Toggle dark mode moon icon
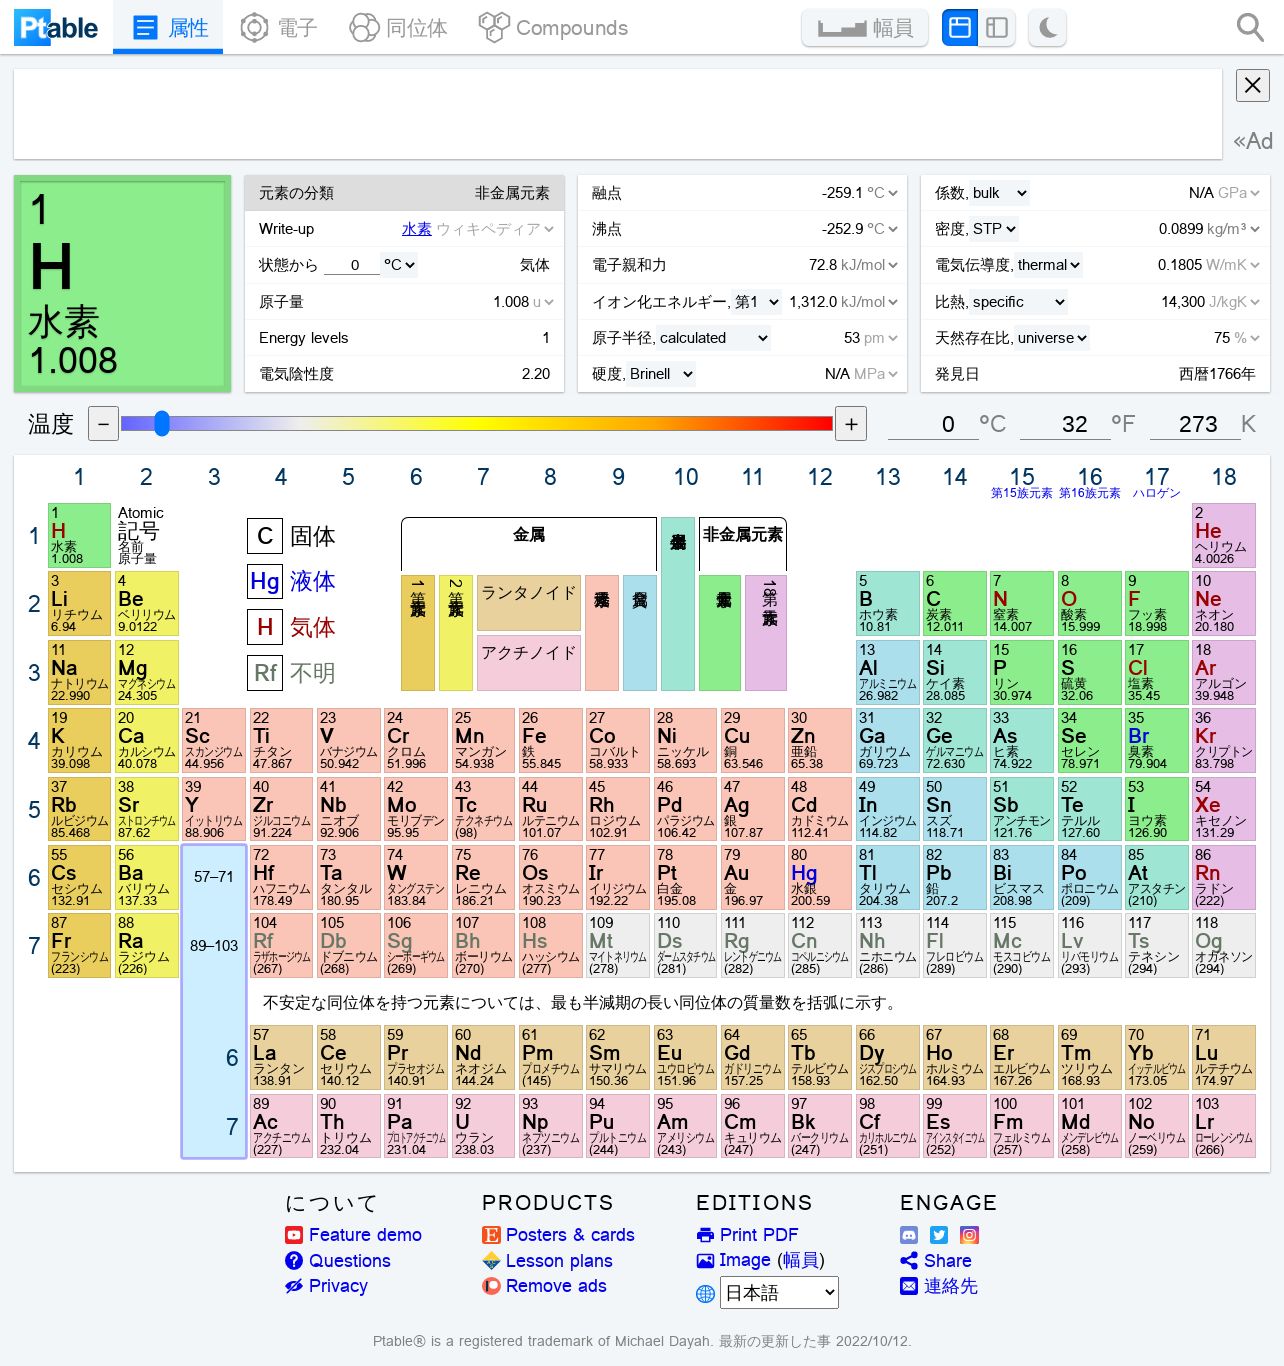The width and height of the screenshot is (1284, 1366). (x=1047, y=28)
